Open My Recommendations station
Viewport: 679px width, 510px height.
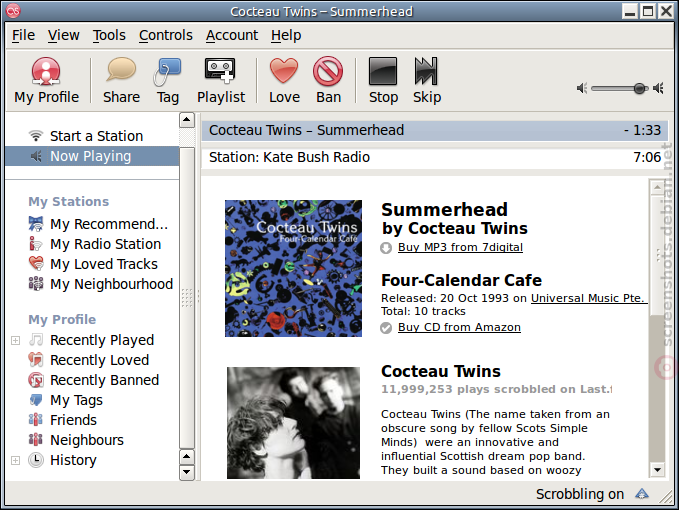point(98,224)
